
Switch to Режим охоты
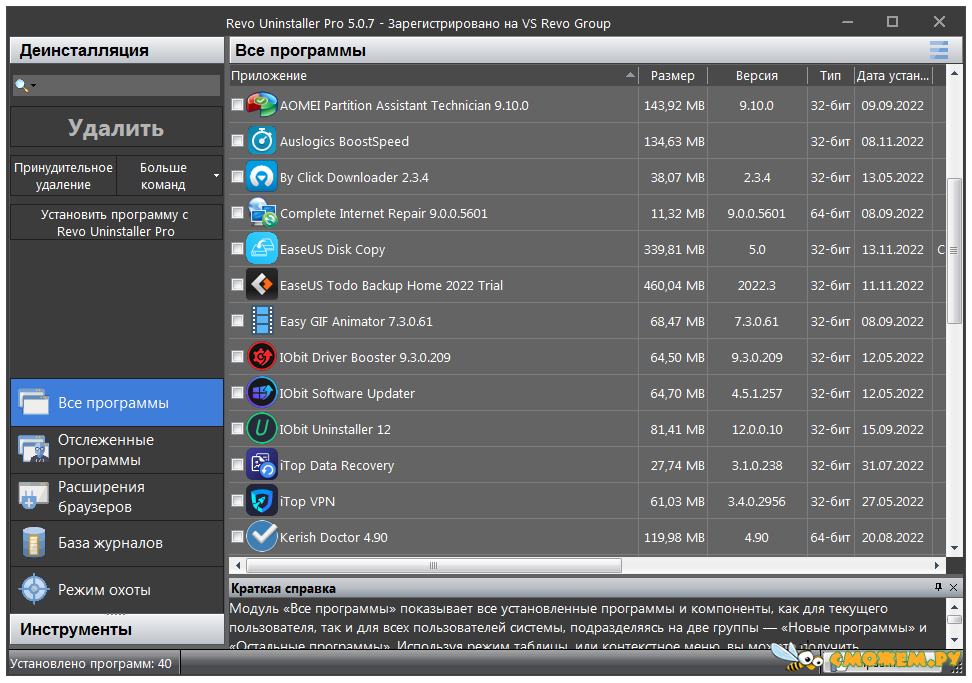coord(117,589)
